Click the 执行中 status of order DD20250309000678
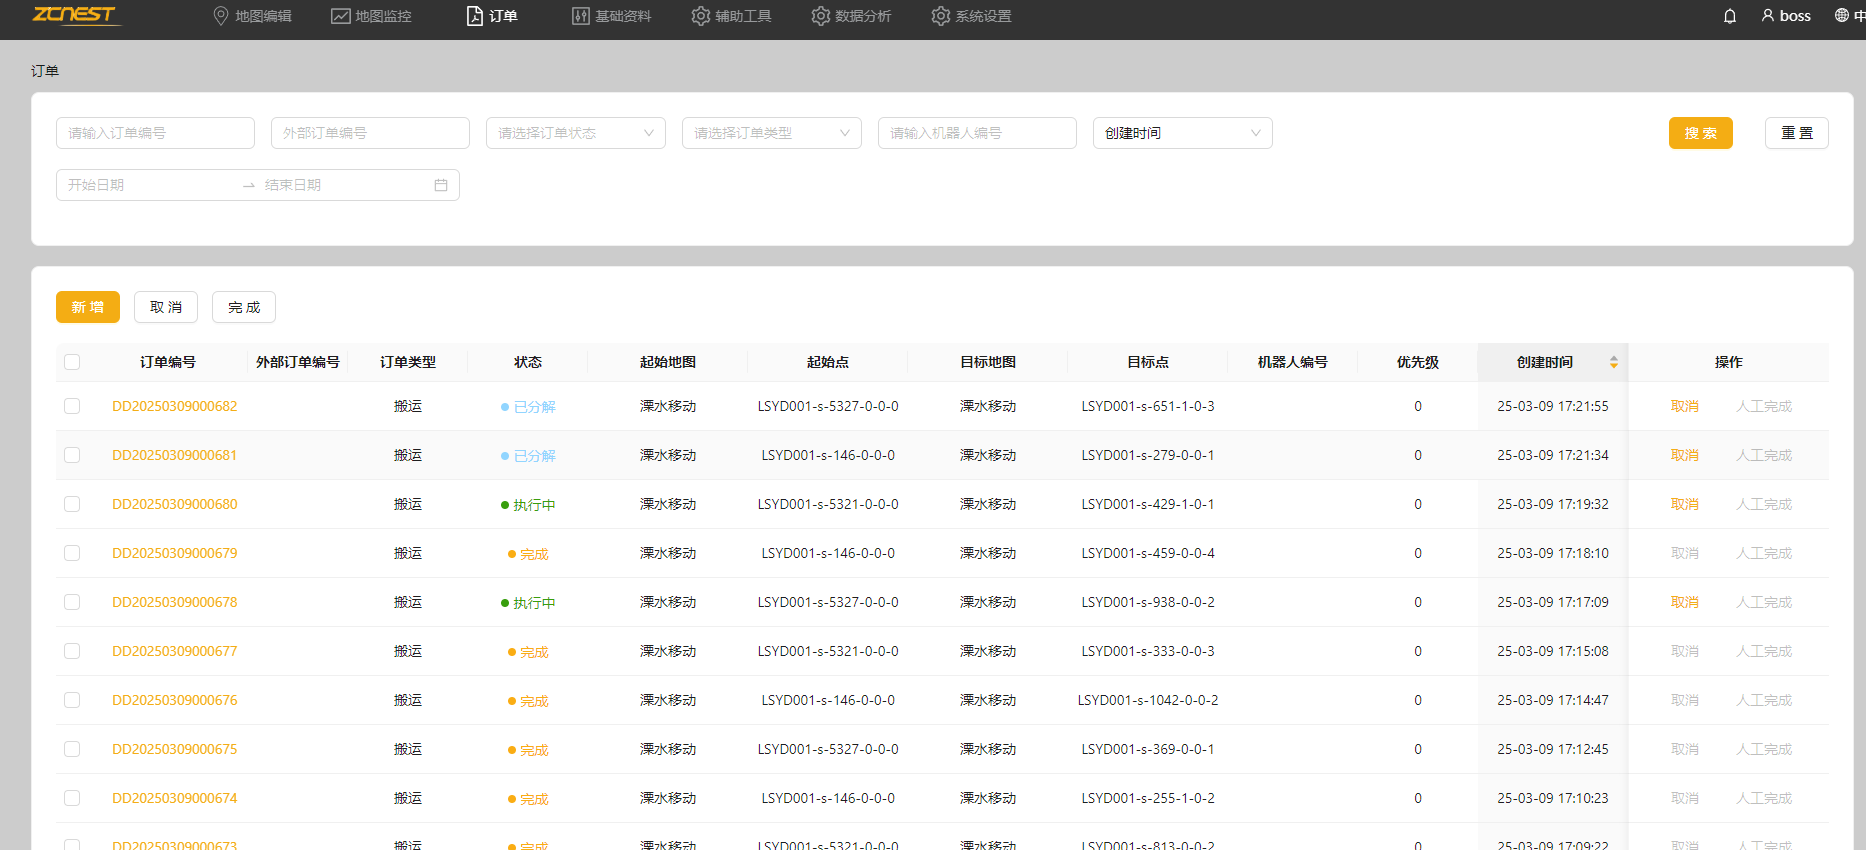The height and width of the screenshot is (850, 1866). [x=528, y=603]
